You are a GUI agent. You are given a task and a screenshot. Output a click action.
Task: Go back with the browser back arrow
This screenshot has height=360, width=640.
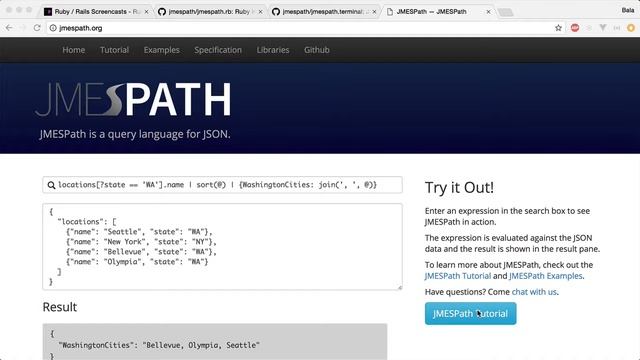[9, 28]
